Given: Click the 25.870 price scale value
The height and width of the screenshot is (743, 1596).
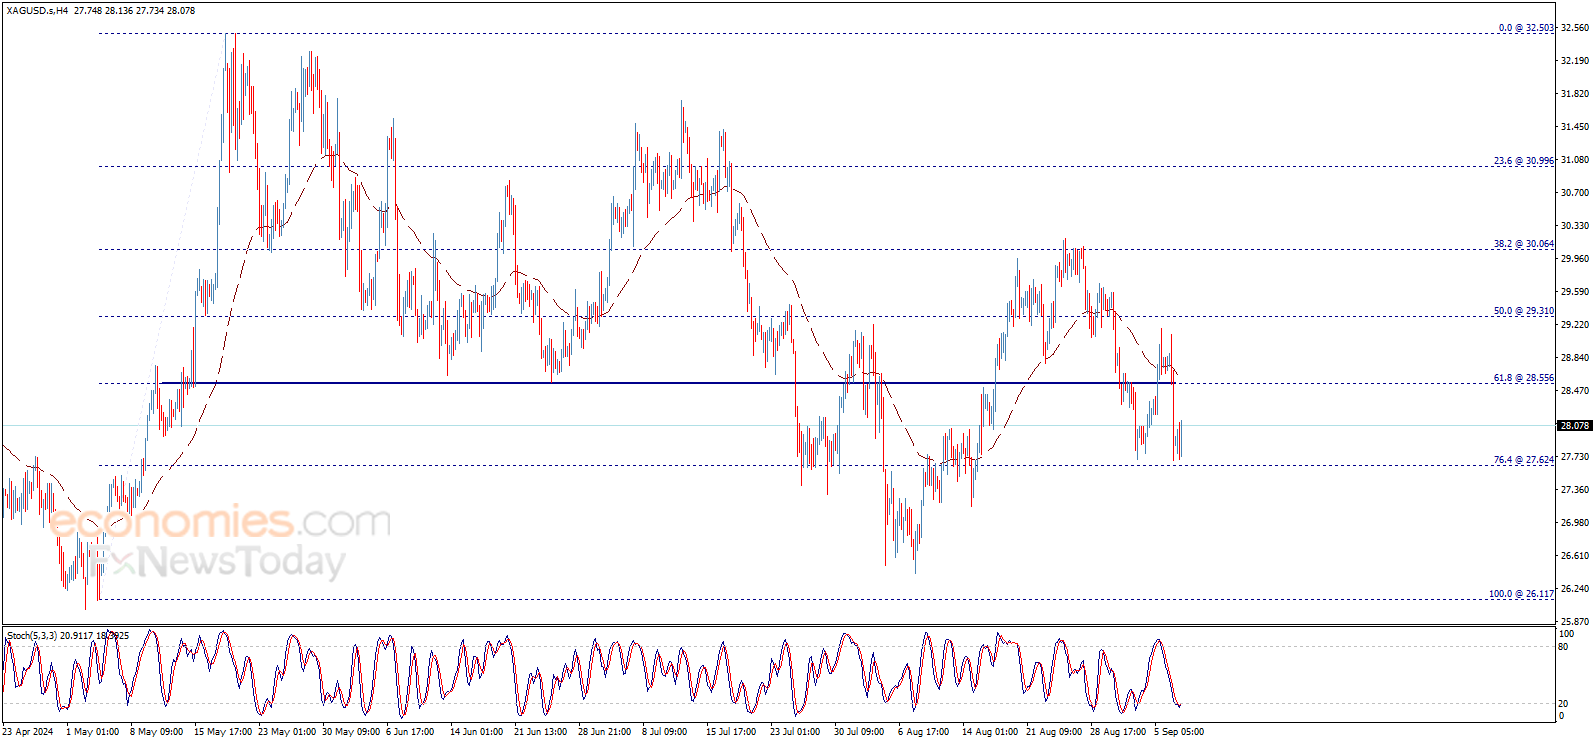Looking at the screenshot, I should [x=1574, y=621].
